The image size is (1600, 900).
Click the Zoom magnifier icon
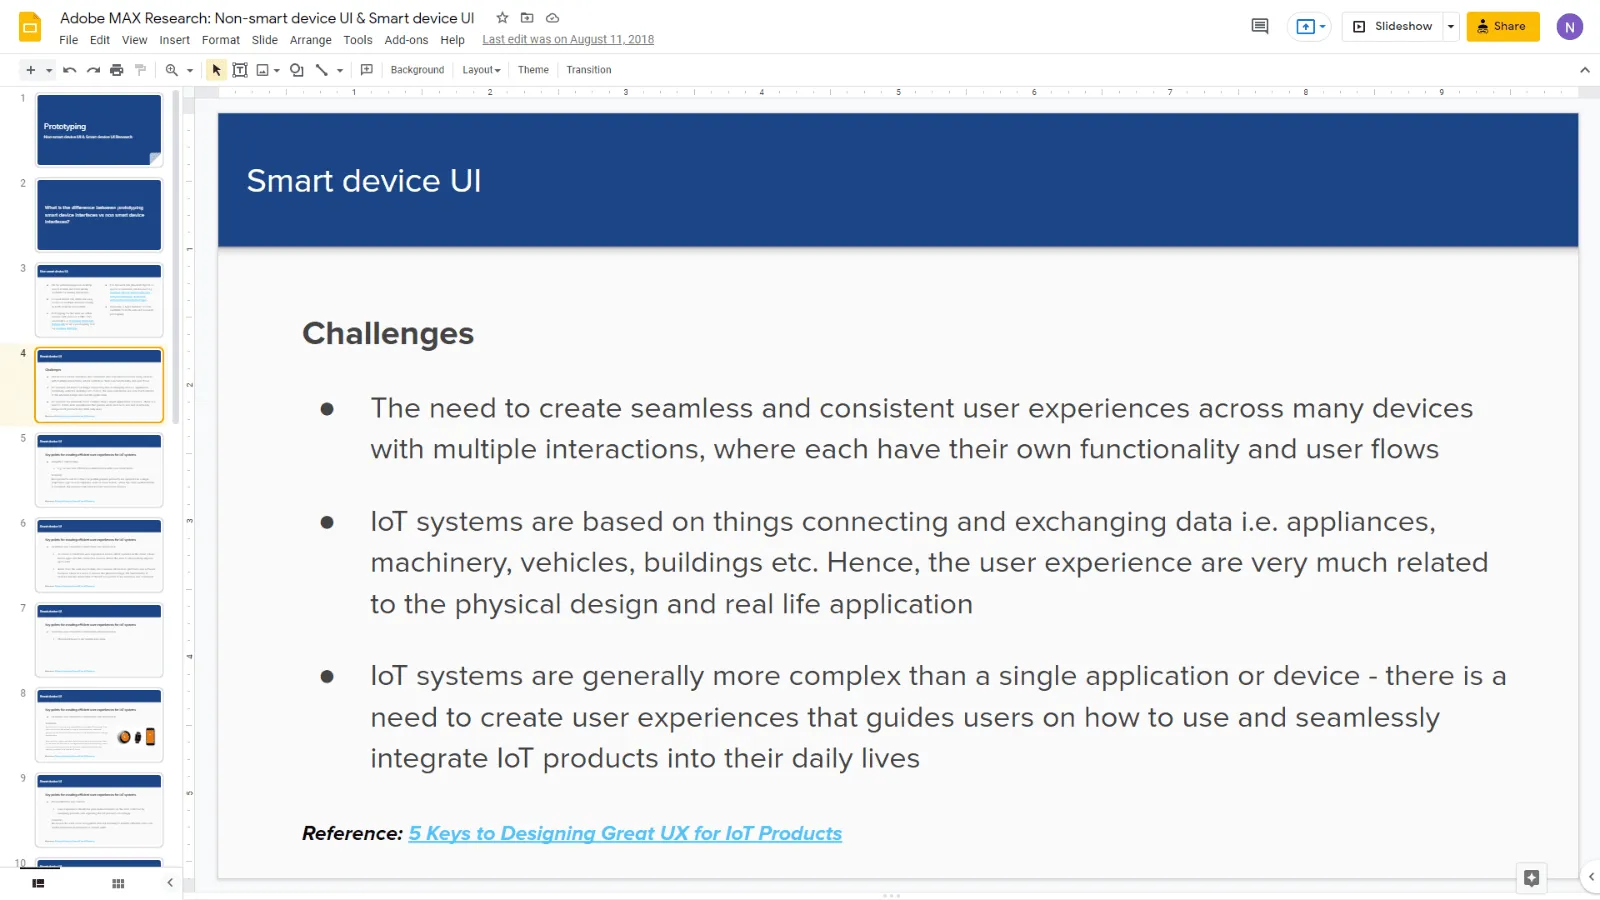pos(172,70)
